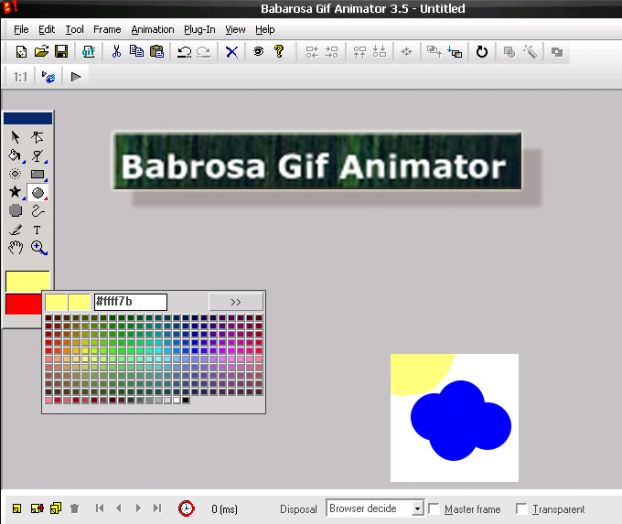Screen dimensions: 622x524
Task: Click the red background color swatch
Action: pyautogui.click(x=23, y=304)
